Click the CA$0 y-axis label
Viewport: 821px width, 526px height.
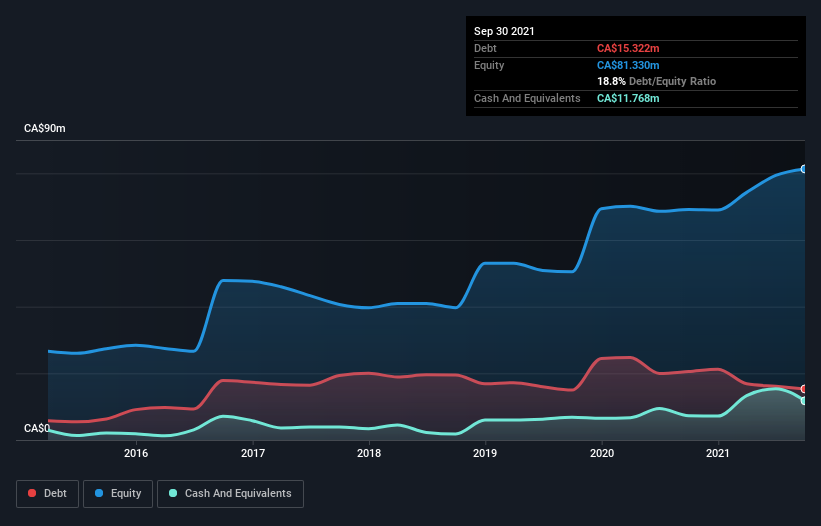(x=37, y=428)
